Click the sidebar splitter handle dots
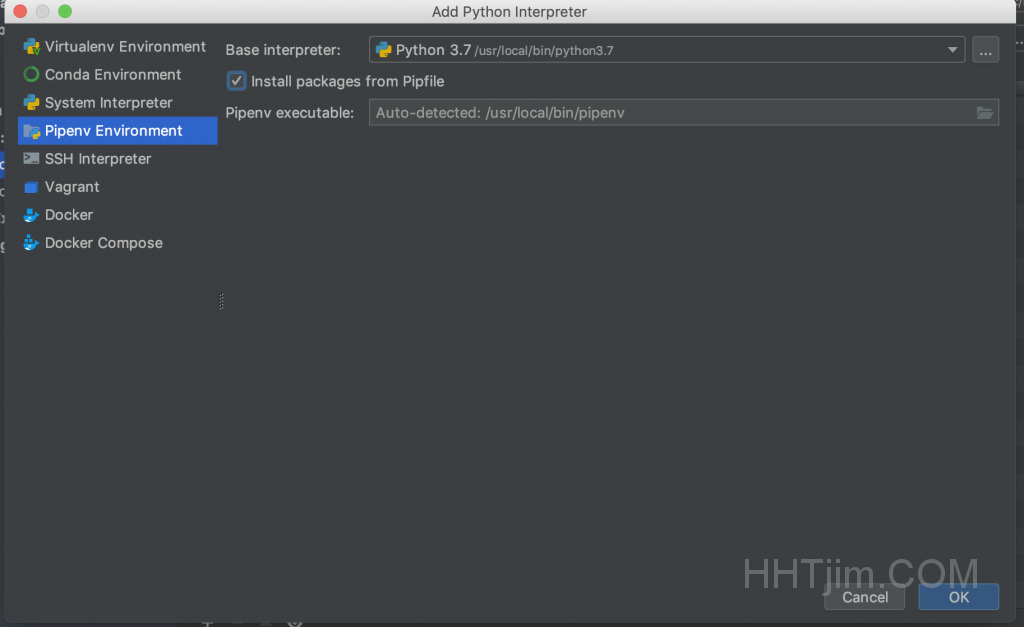 pyautogui.click(x=221, y=302)
